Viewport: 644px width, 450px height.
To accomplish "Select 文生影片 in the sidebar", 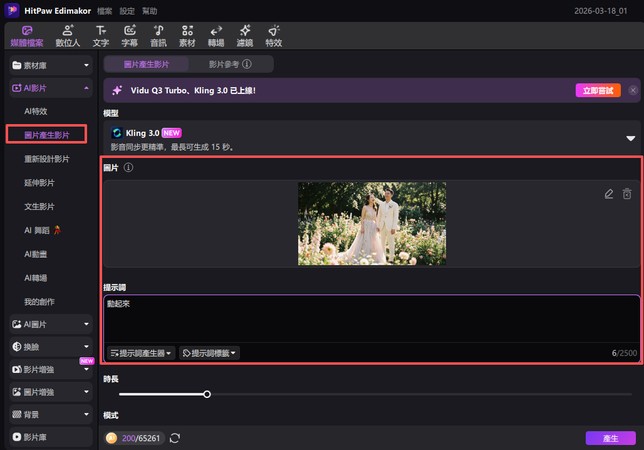I will (x=39, y=207).
